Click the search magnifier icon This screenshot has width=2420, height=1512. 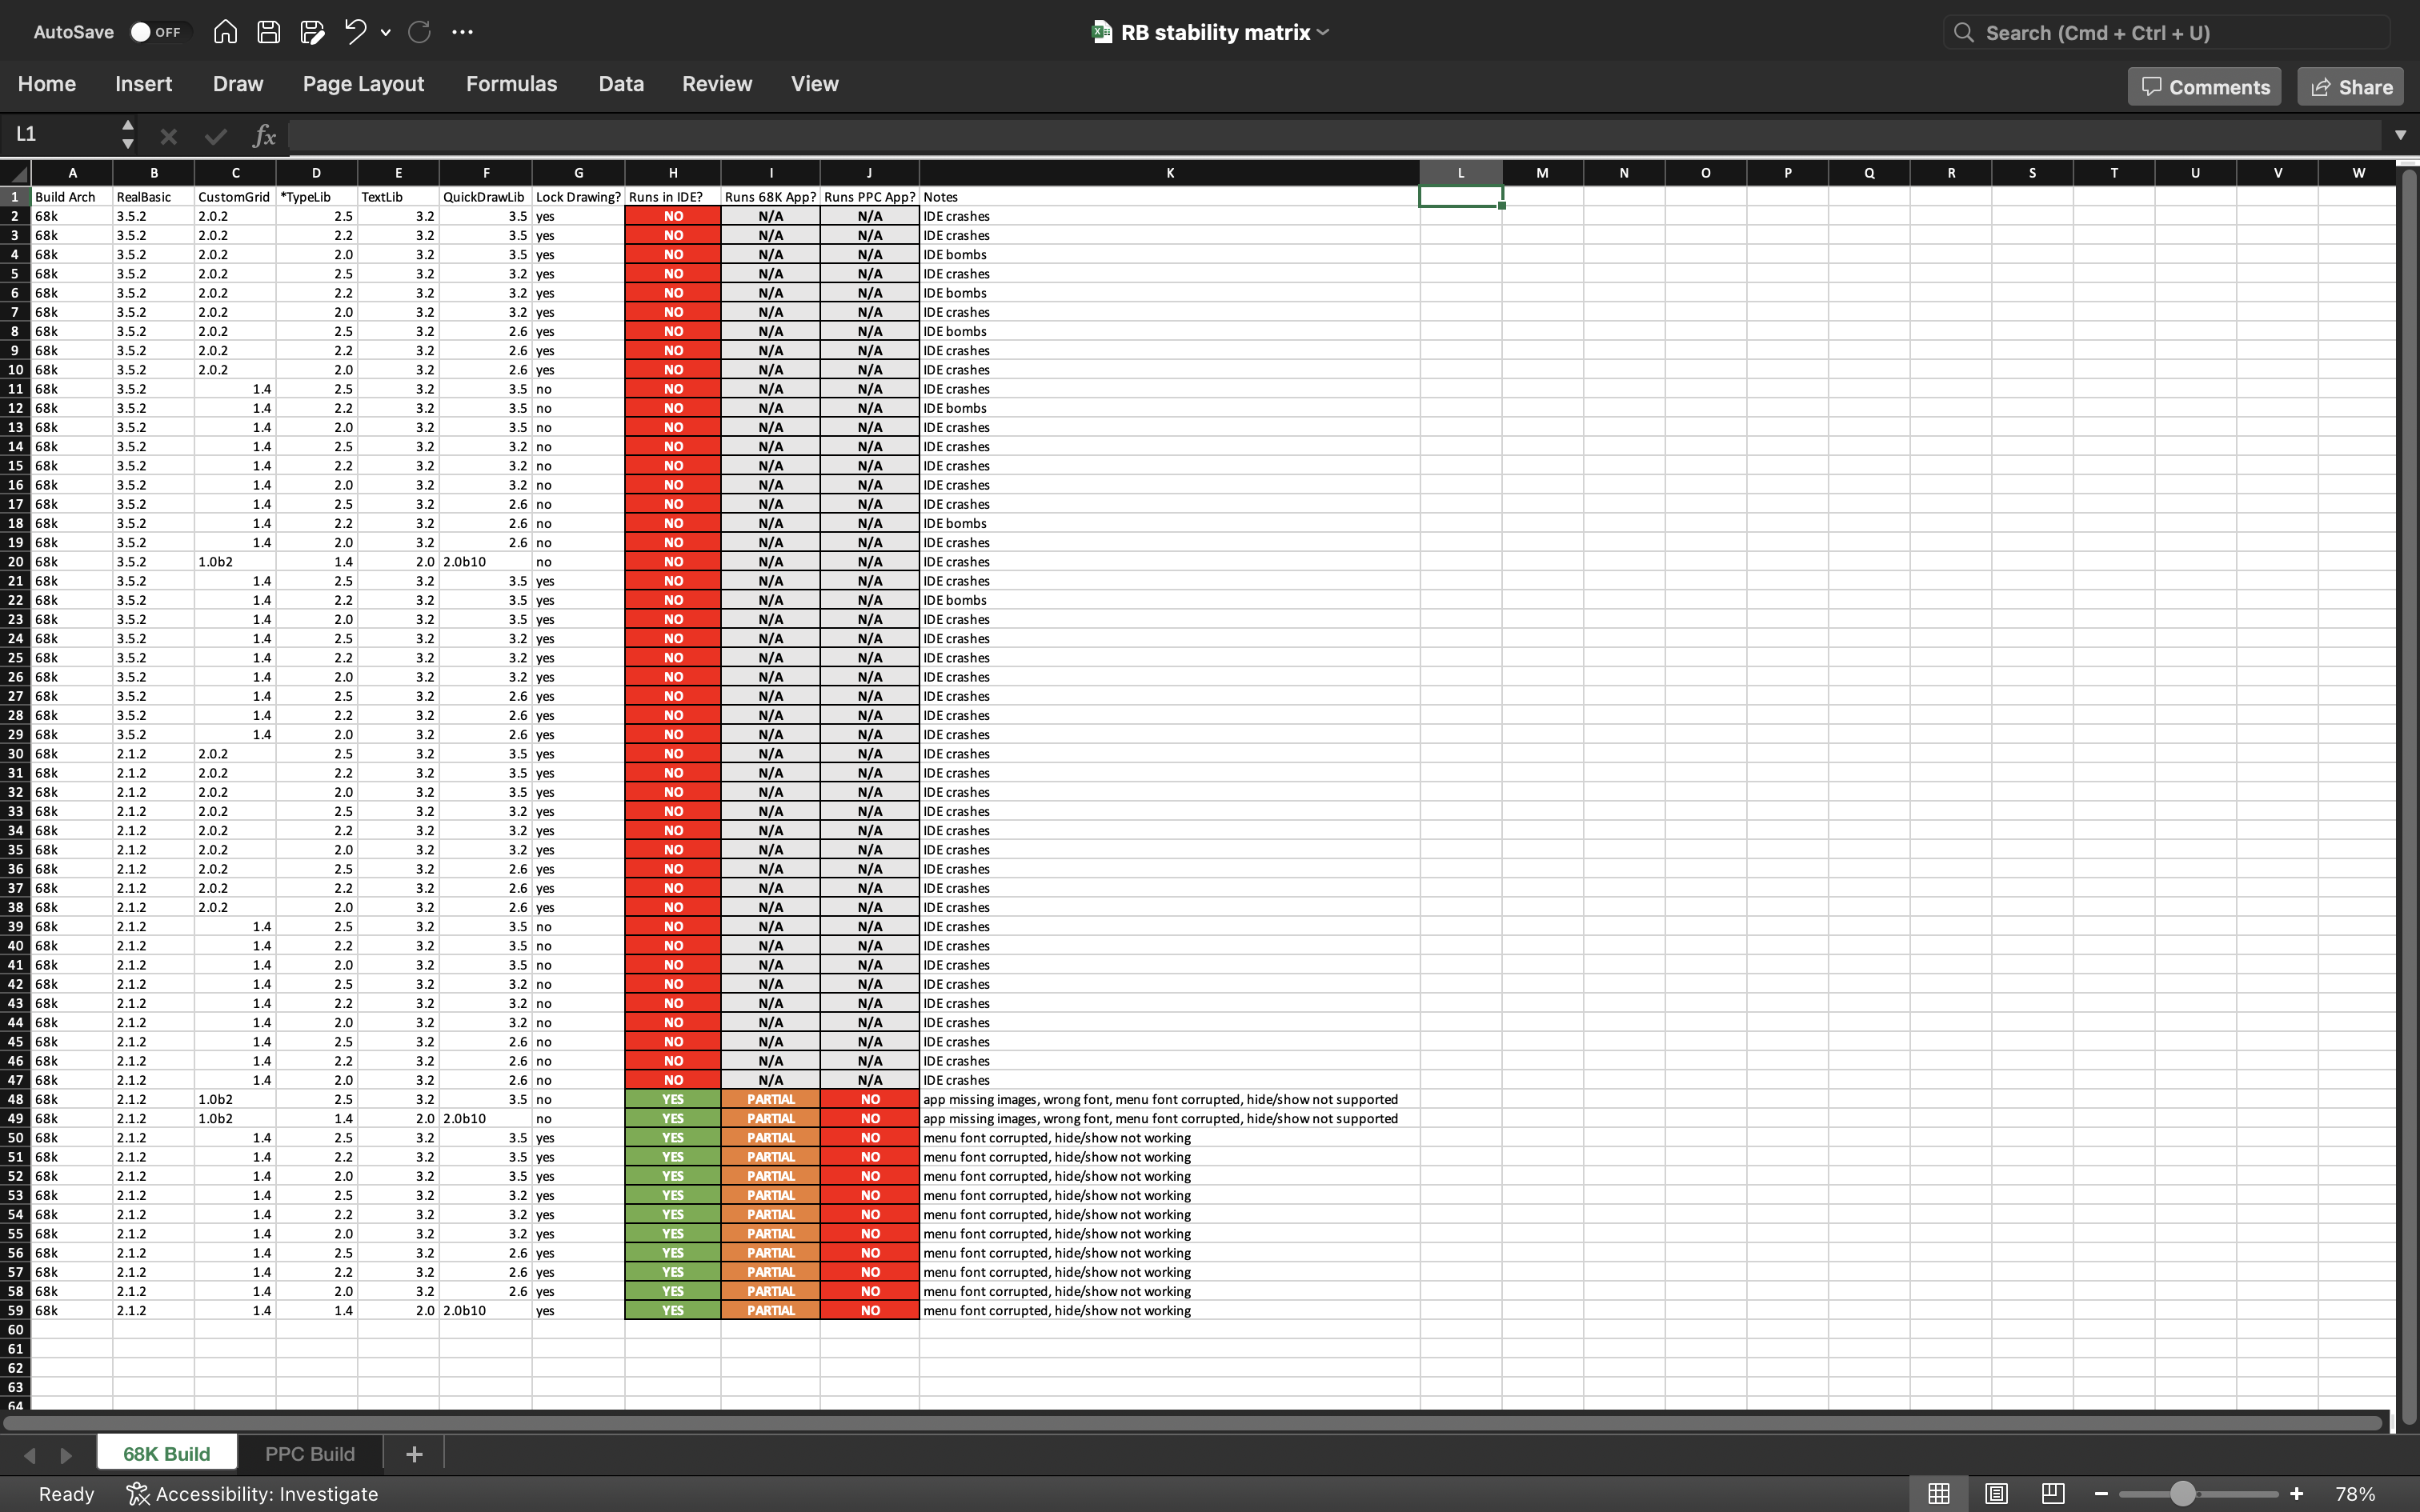[x=1964, y=33]
